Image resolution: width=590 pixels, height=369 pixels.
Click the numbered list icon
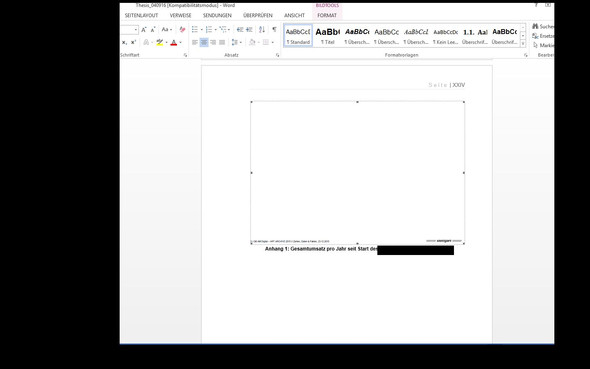coord(209,29)
